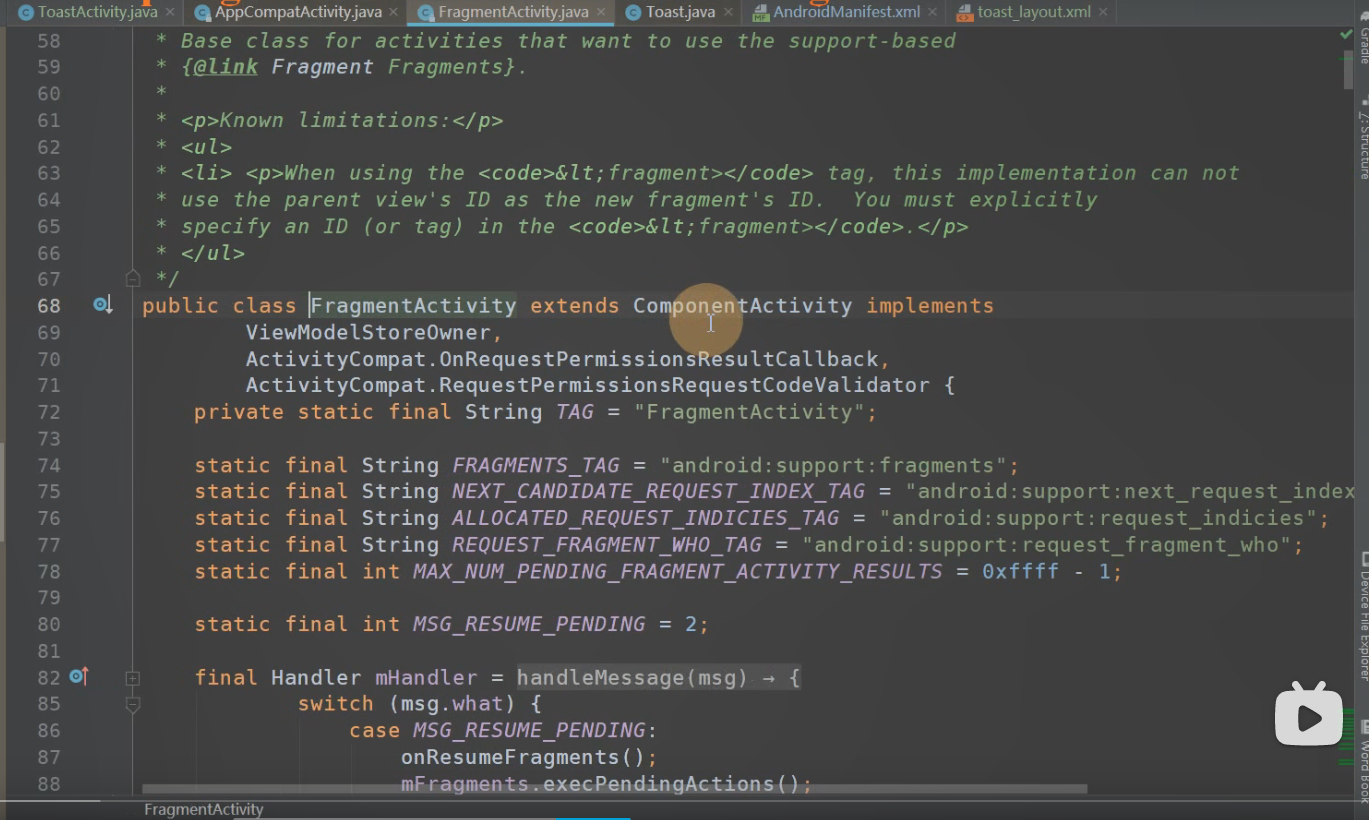Select the FragmentActivity.java editor tab
The width and height of the screenshot is (1369, 820).
pos(513,12)
